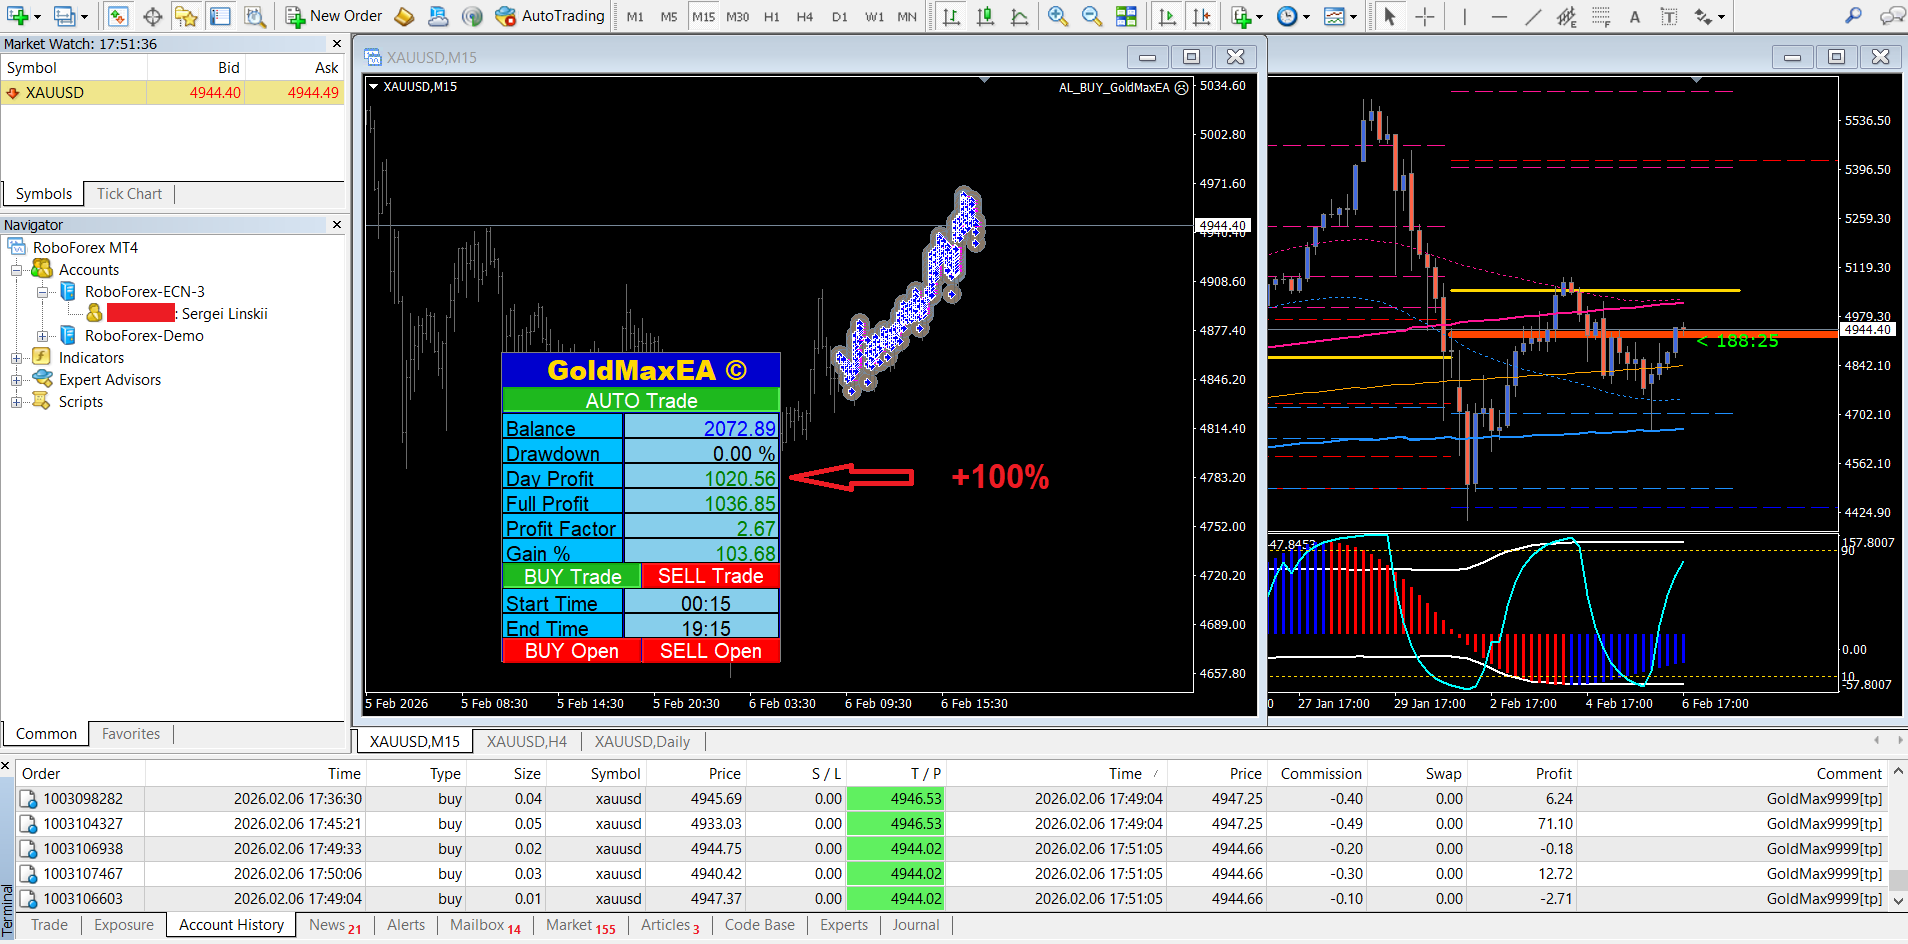Select the Text tool marked A
Image resolution: width=1908 pixels, height=944 pixels.
coord(1634,16)
